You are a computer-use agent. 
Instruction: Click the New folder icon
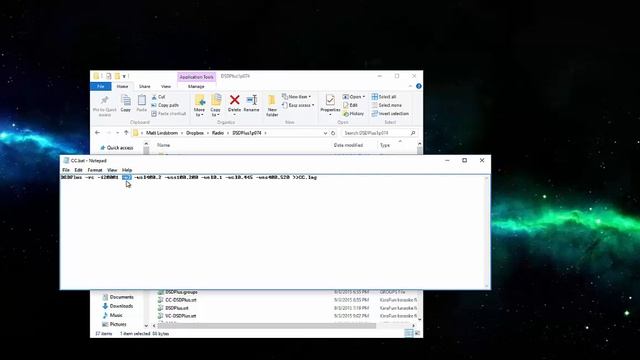pos(272,100)
